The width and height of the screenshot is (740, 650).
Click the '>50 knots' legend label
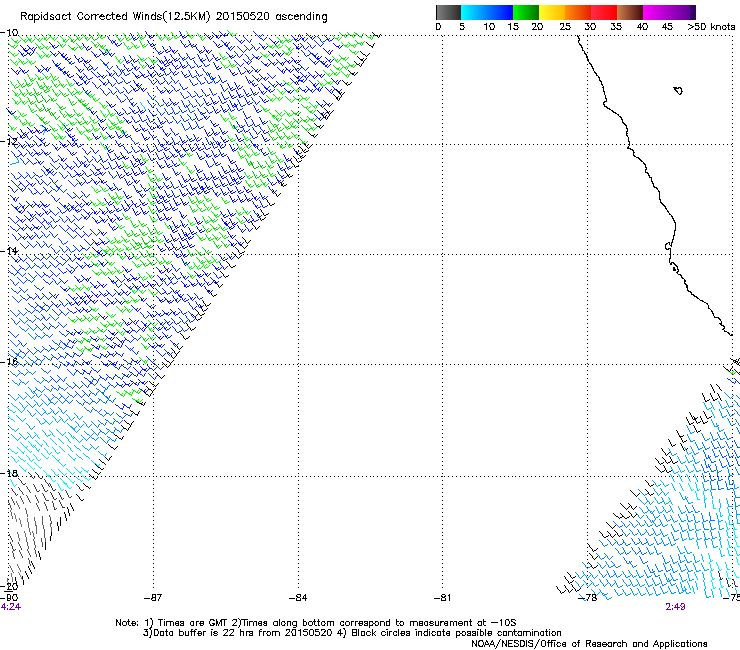pos(711,27)
